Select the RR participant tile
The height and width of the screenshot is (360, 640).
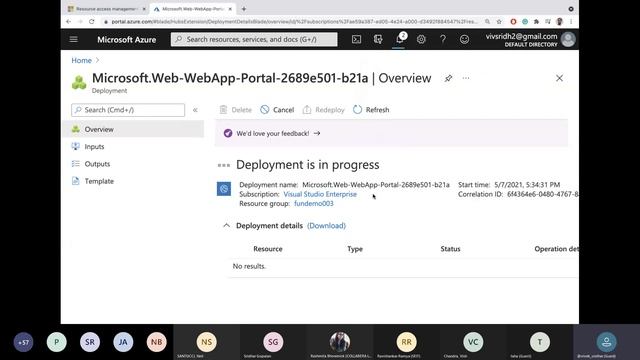click(406, 342)
